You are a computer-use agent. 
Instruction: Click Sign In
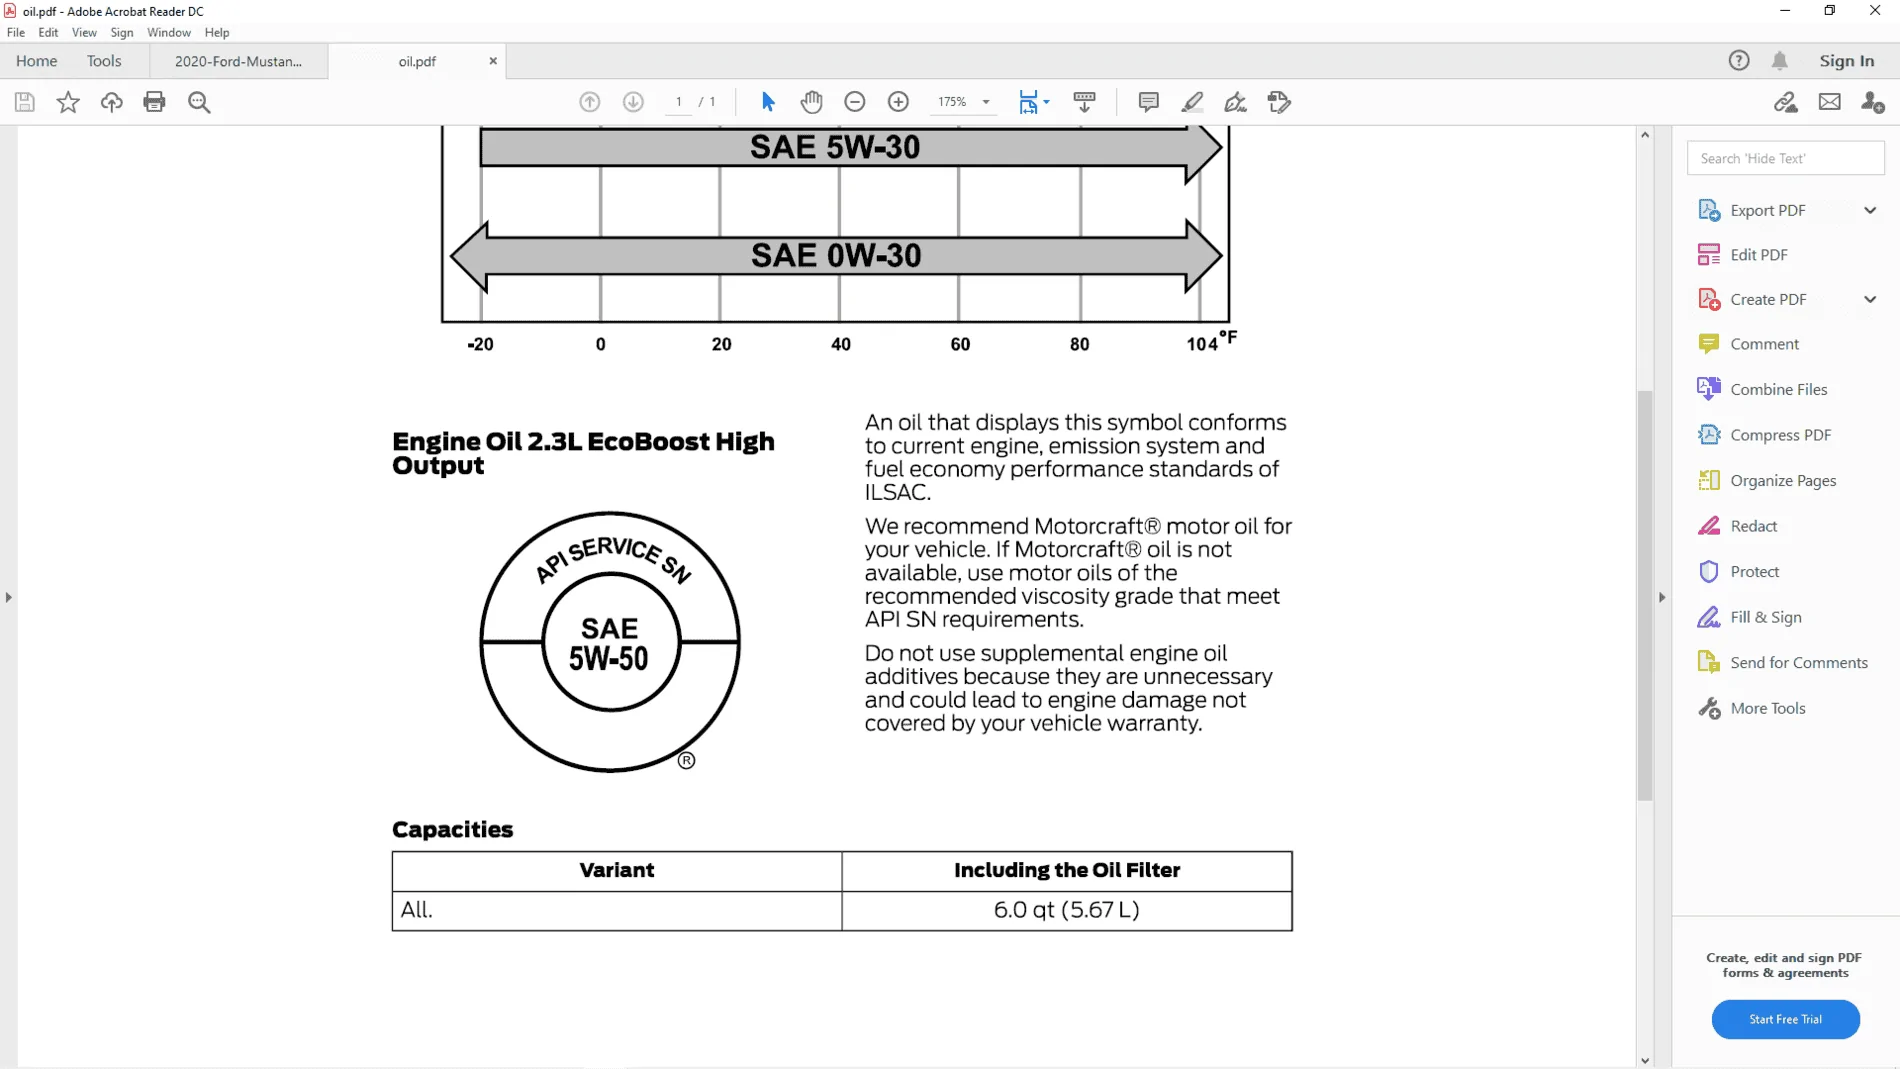tap(1847, 61)
